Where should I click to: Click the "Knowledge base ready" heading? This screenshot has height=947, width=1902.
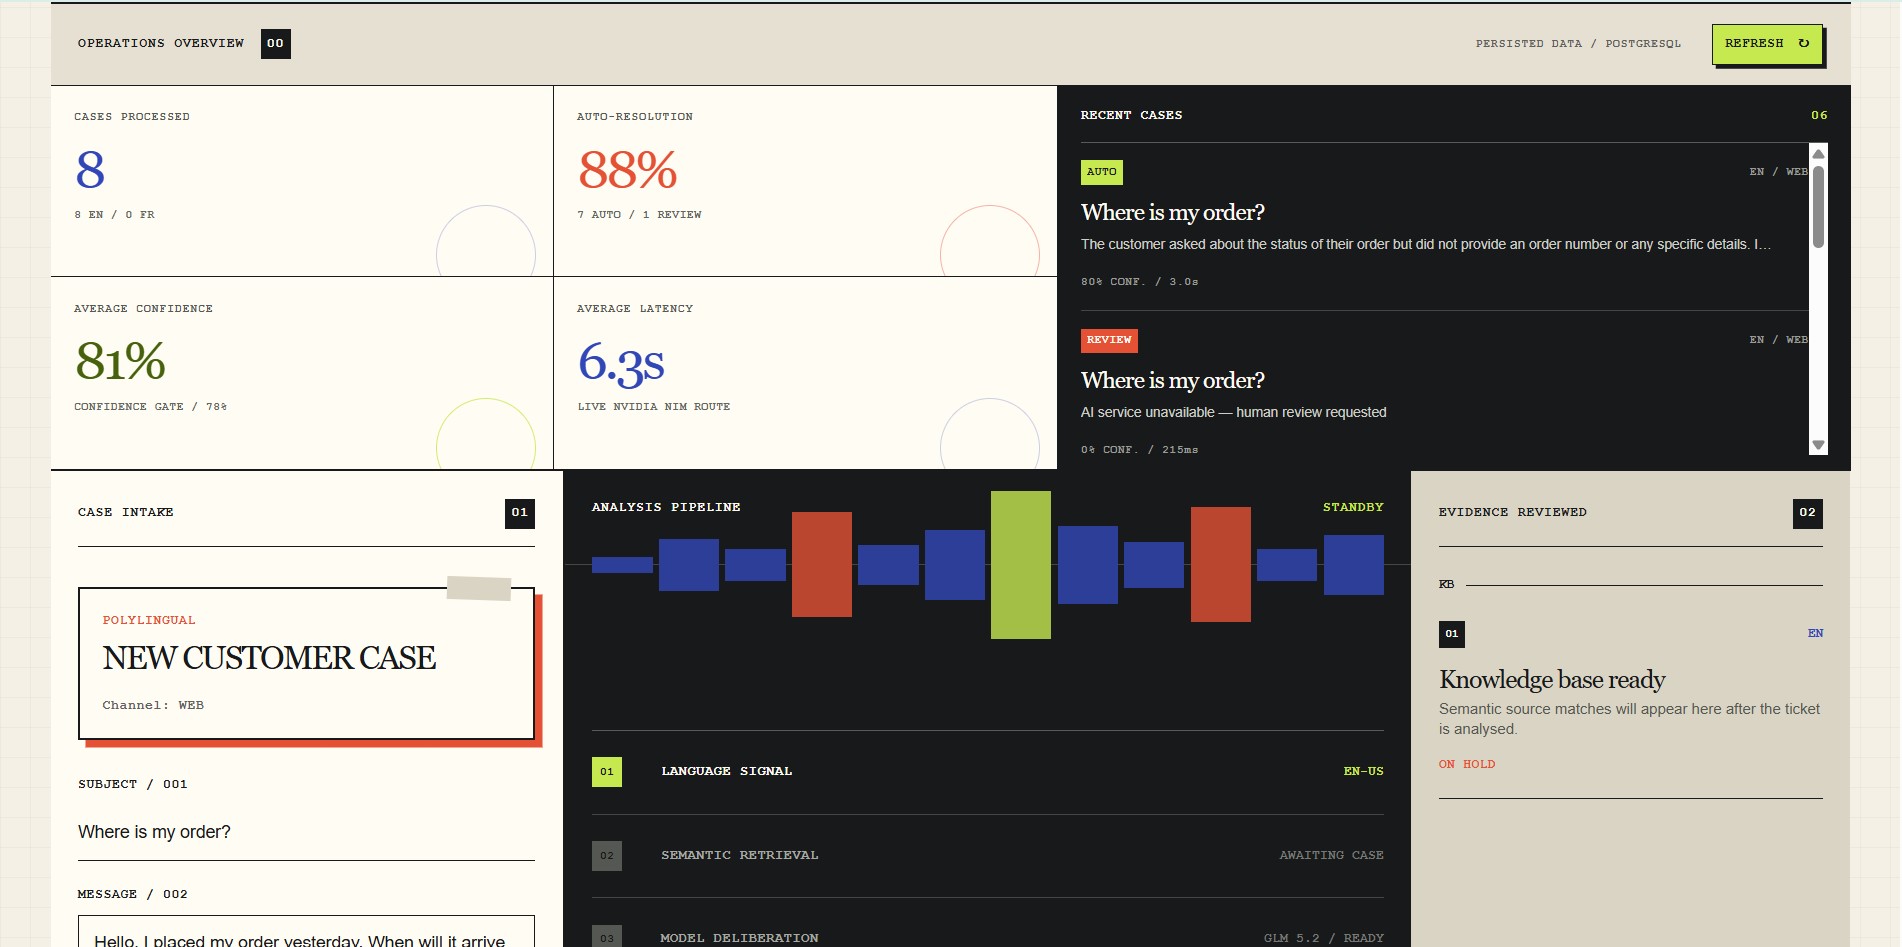[x=1552, y=680]
